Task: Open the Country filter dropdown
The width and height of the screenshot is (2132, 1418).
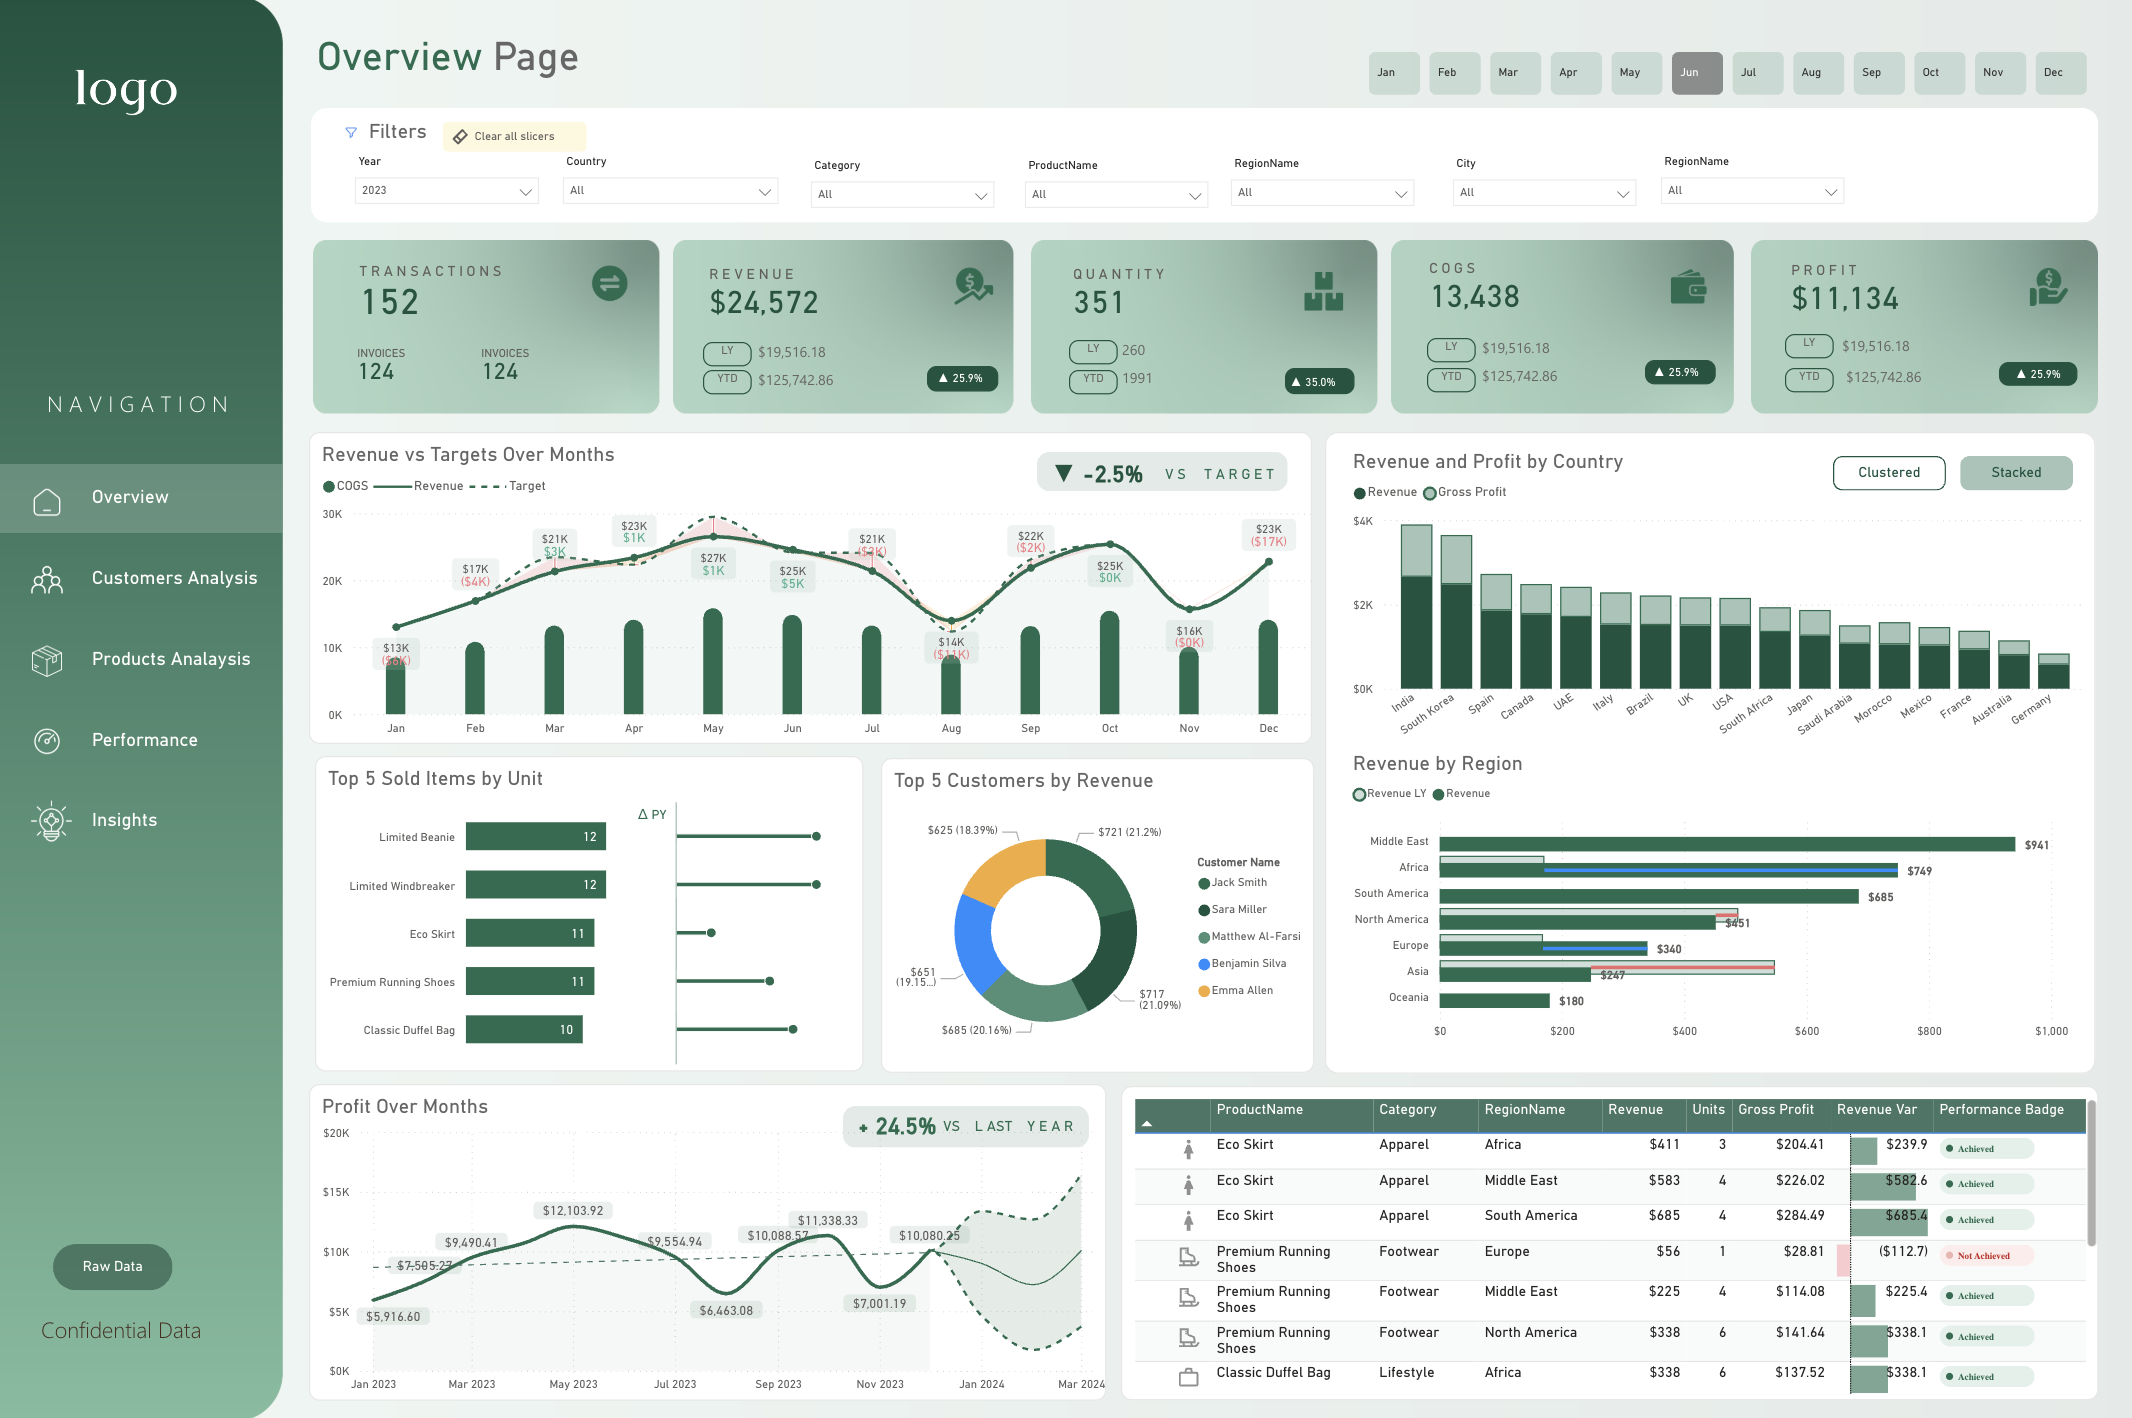Action: [x=670, y=191]
